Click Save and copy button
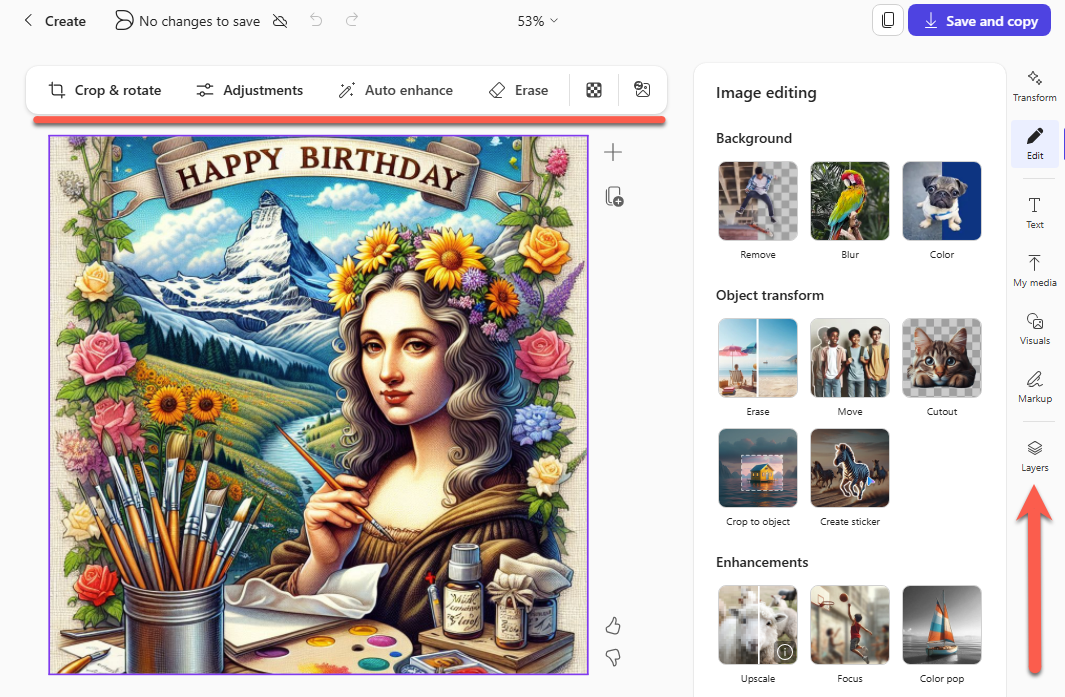Viewport: 1065px width, 697px height. [979, 20]
